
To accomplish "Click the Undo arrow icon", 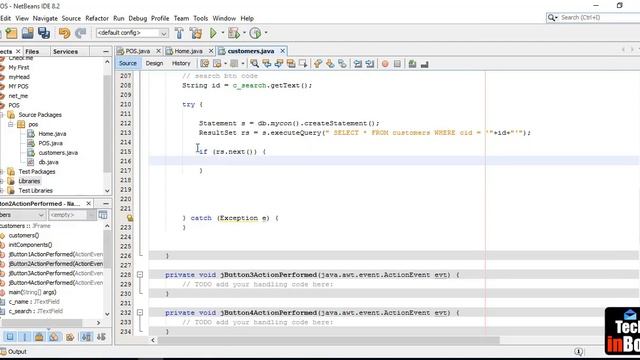I will [x=64, y=33].
